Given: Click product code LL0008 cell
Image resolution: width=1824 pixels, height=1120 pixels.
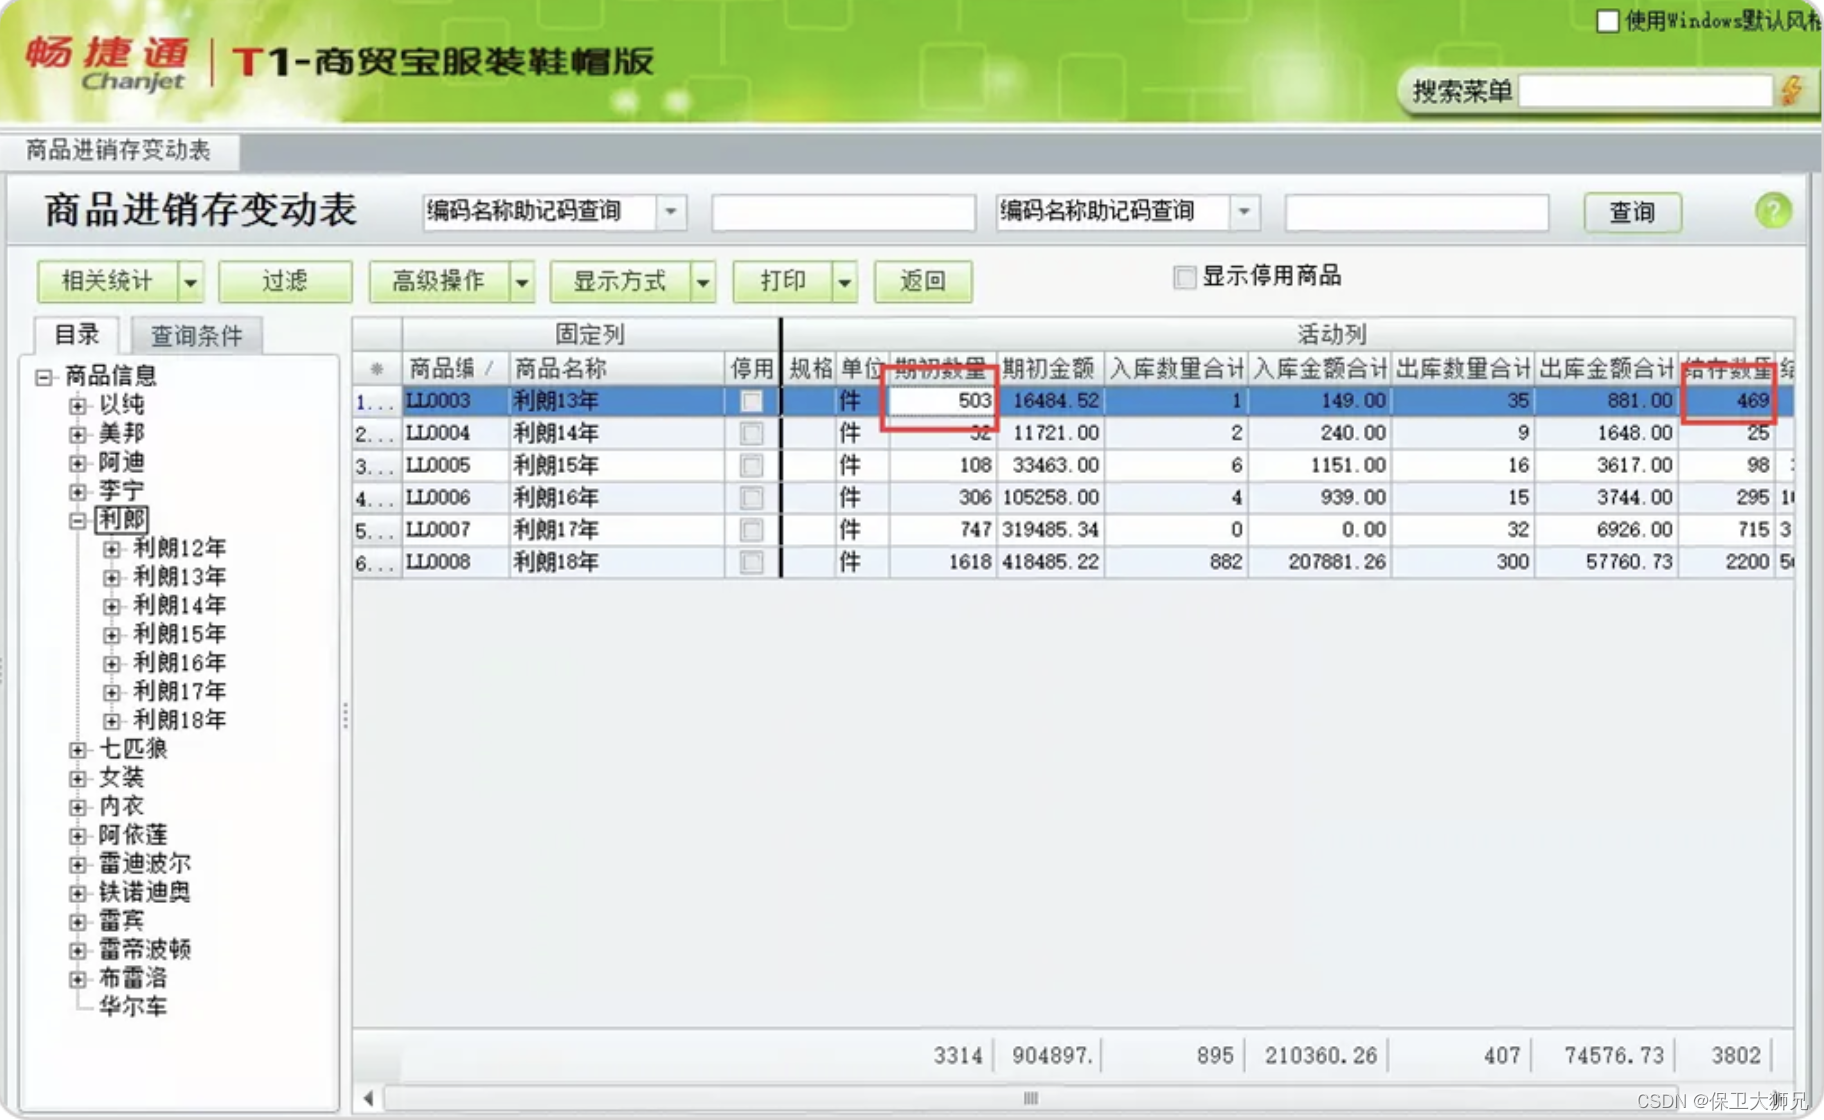Looking at the screenshot, I should click(455, 562).
